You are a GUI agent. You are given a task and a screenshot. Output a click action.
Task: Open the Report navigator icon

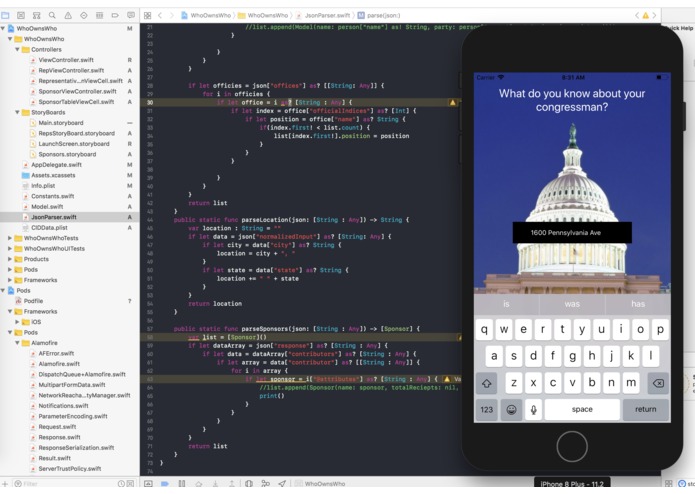coord(131,16)
